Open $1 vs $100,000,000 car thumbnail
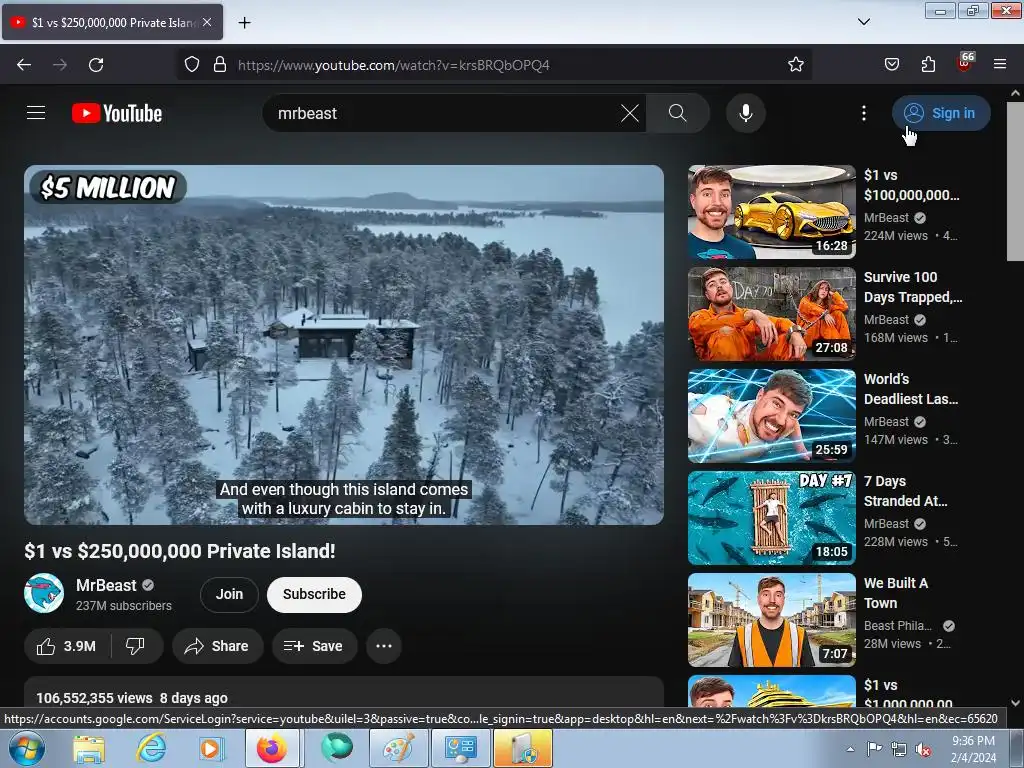The width and height of the screenshot is (1024, 768). (772, 212)
